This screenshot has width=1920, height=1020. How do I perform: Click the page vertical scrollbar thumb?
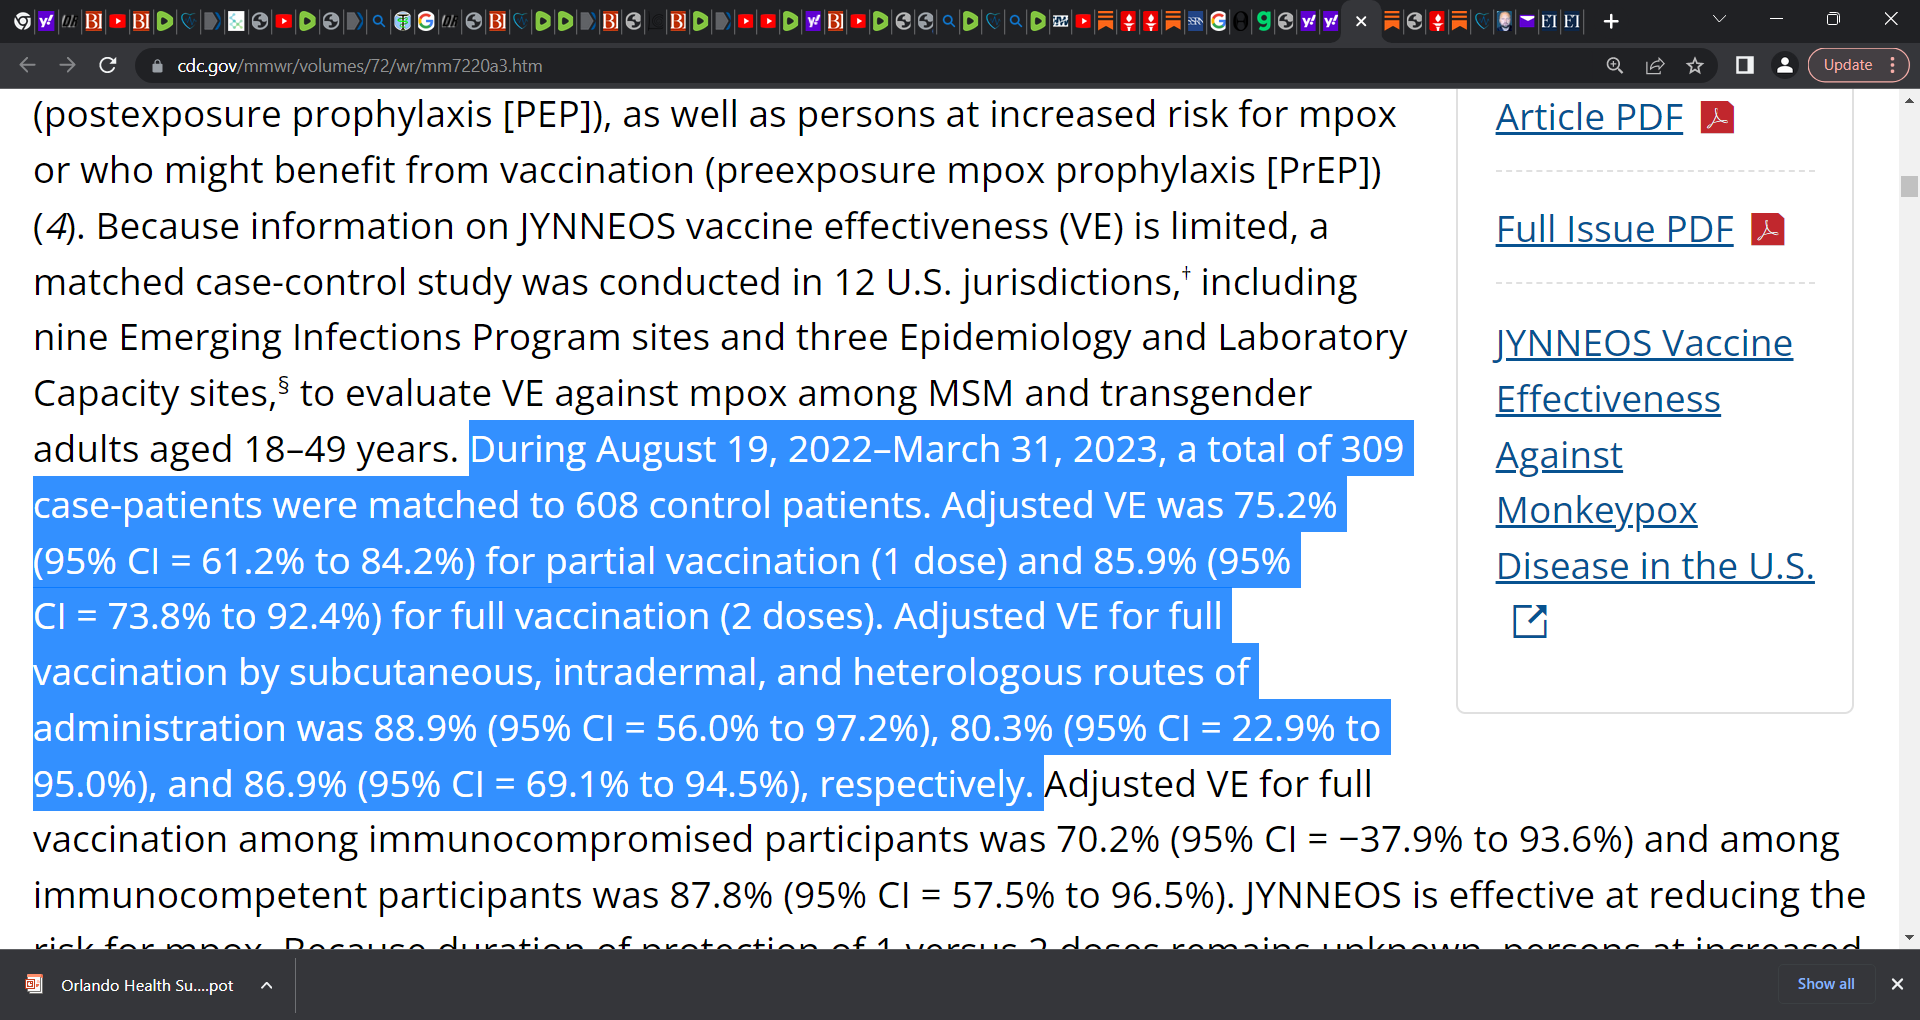point(1909,186)
